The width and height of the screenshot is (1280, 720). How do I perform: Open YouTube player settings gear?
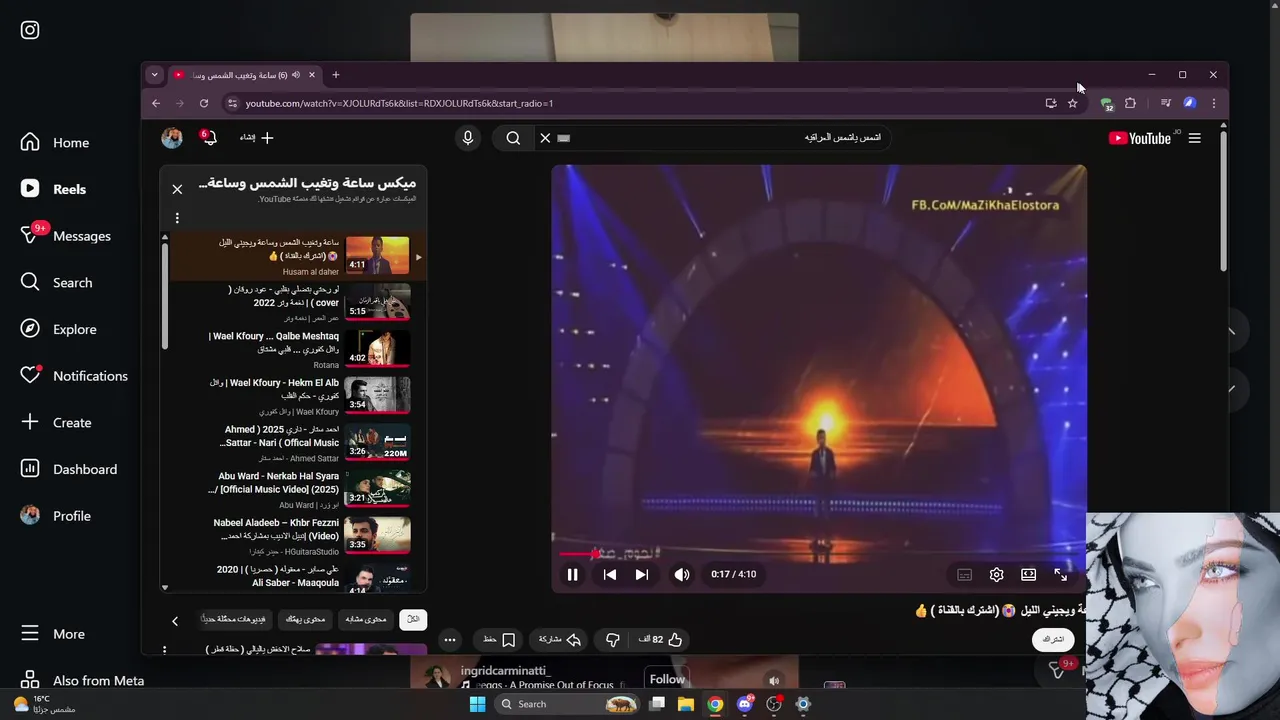996,575
